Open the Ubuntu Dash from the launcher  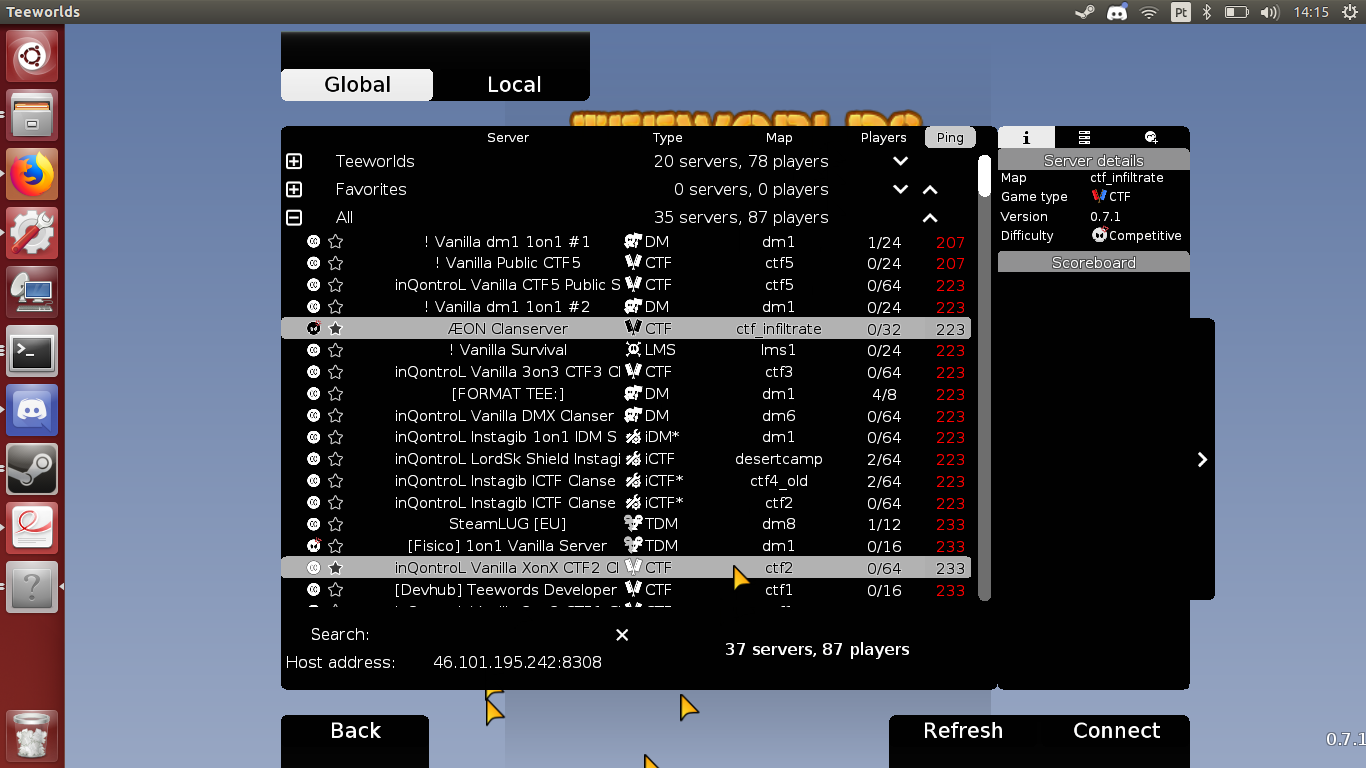pos(32,56)
